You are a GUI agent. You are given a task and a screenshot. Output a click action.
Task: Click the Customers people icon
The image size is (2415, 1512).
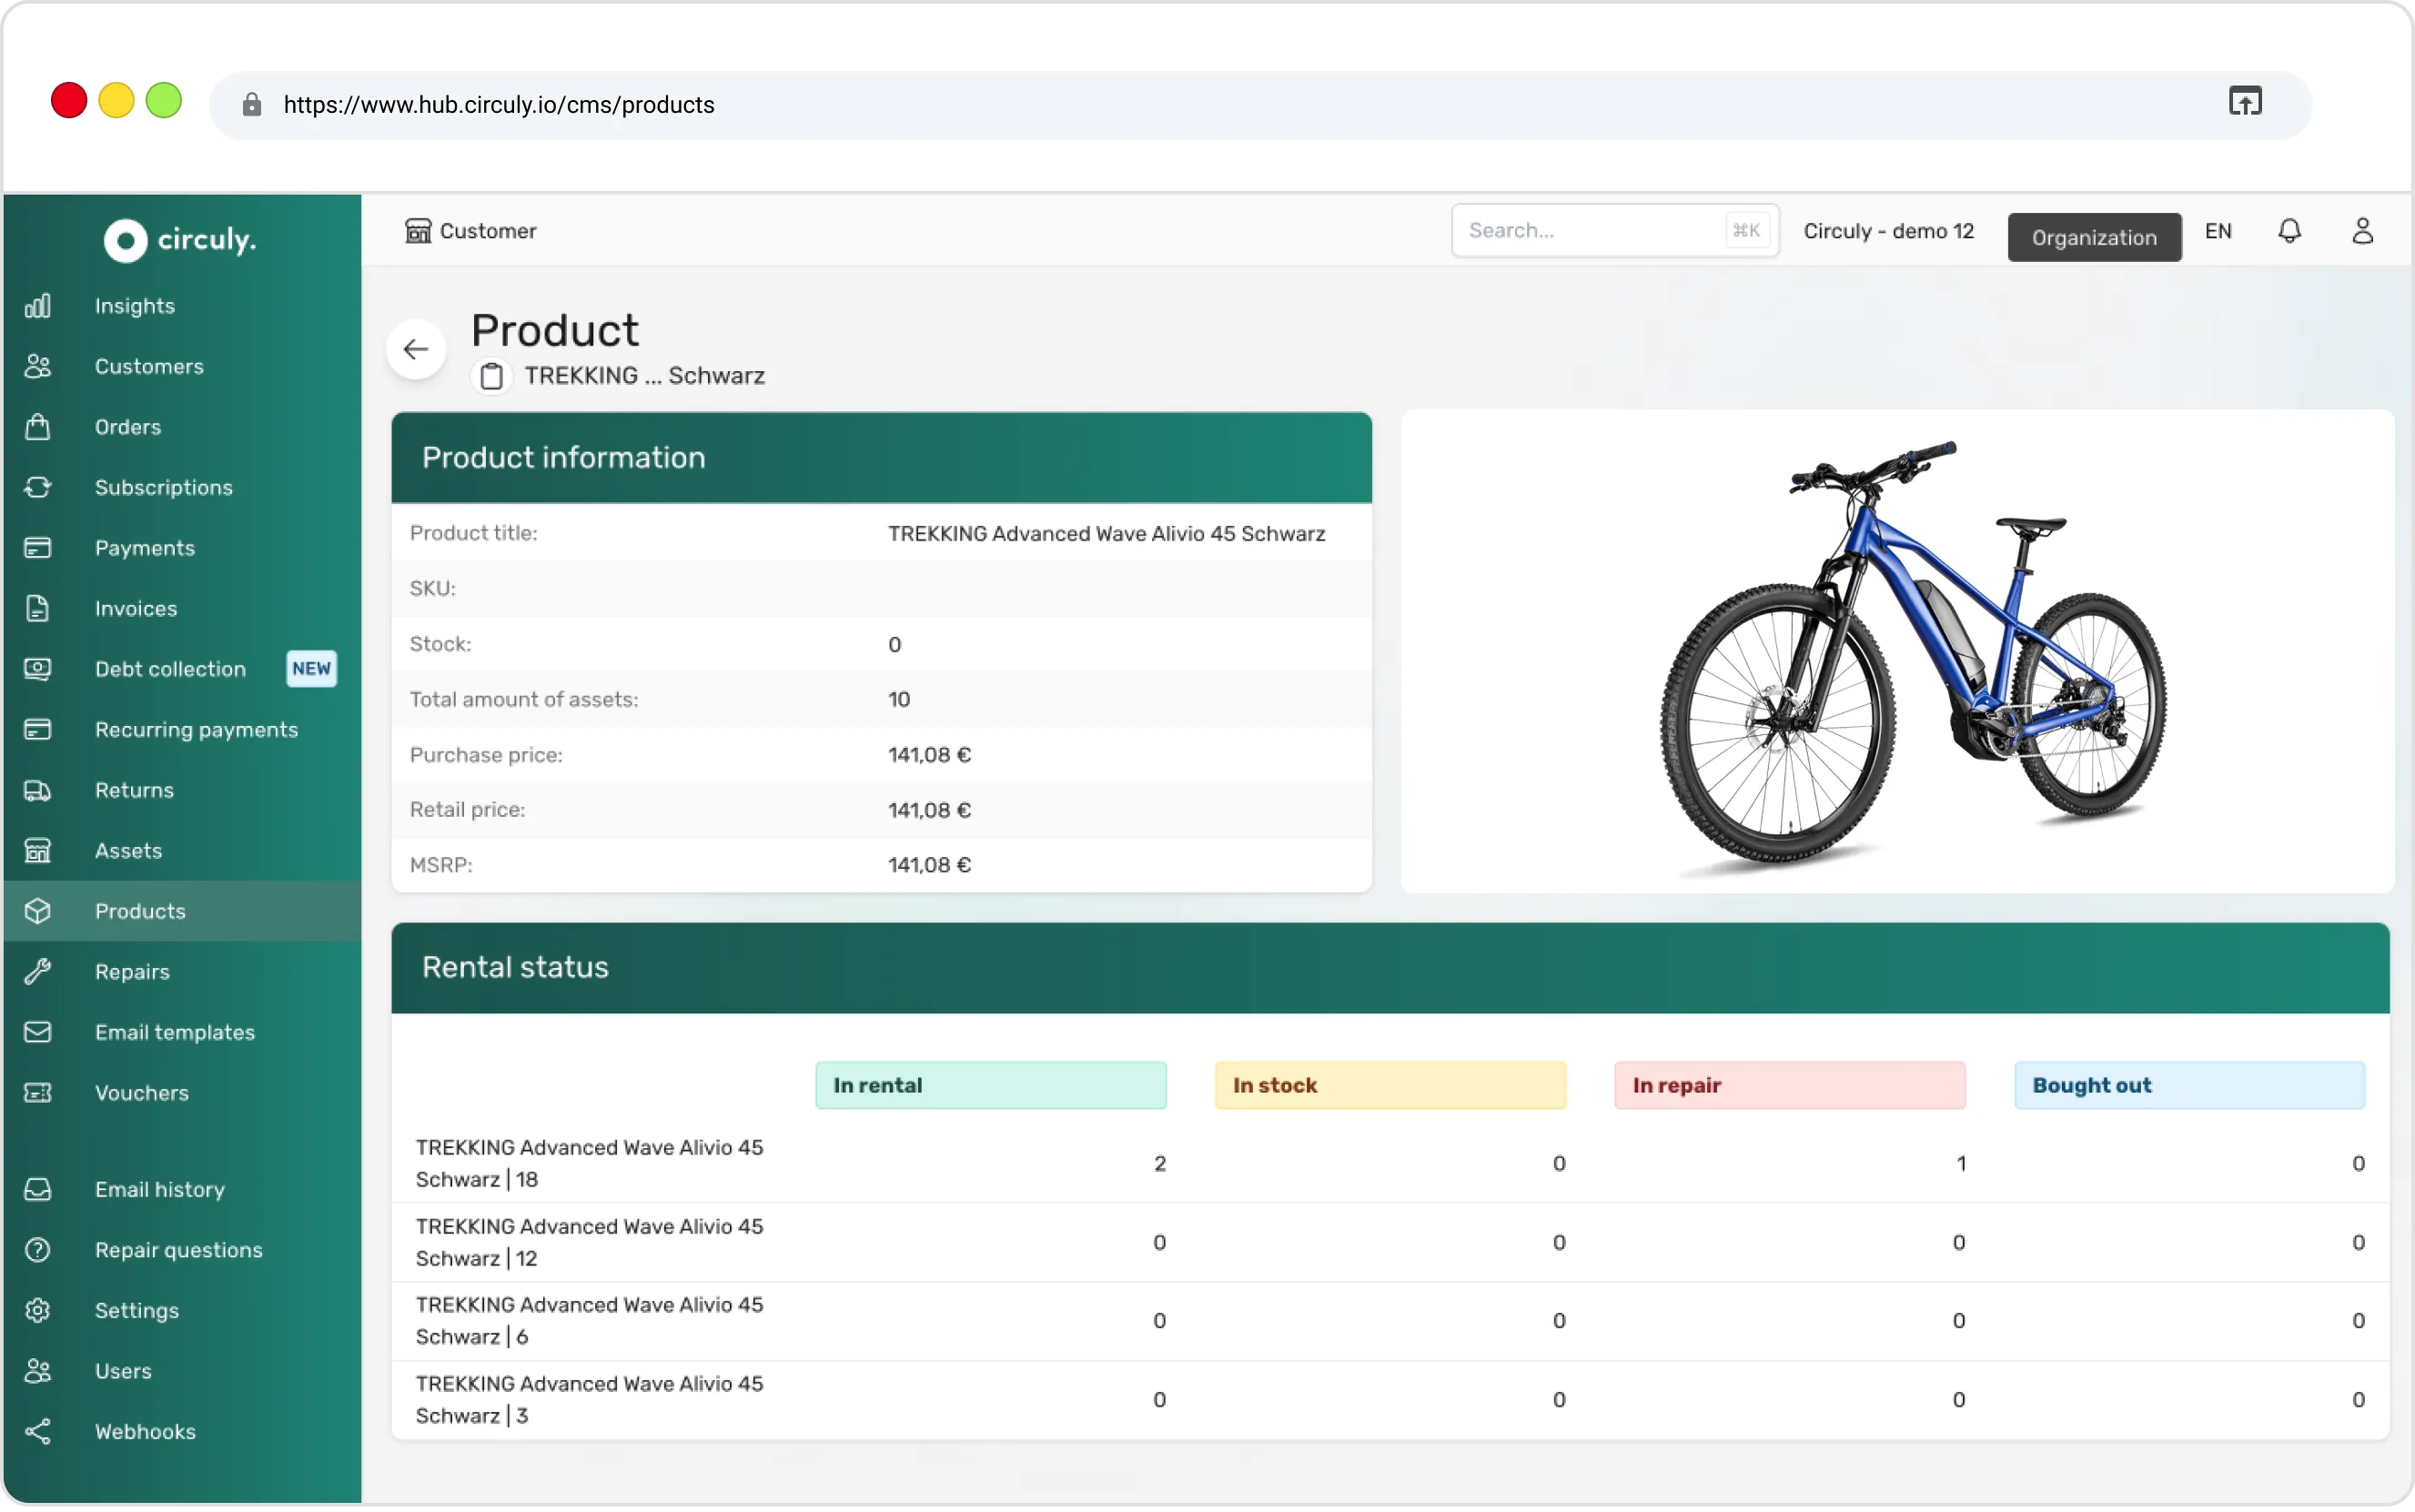pos(37,367)
